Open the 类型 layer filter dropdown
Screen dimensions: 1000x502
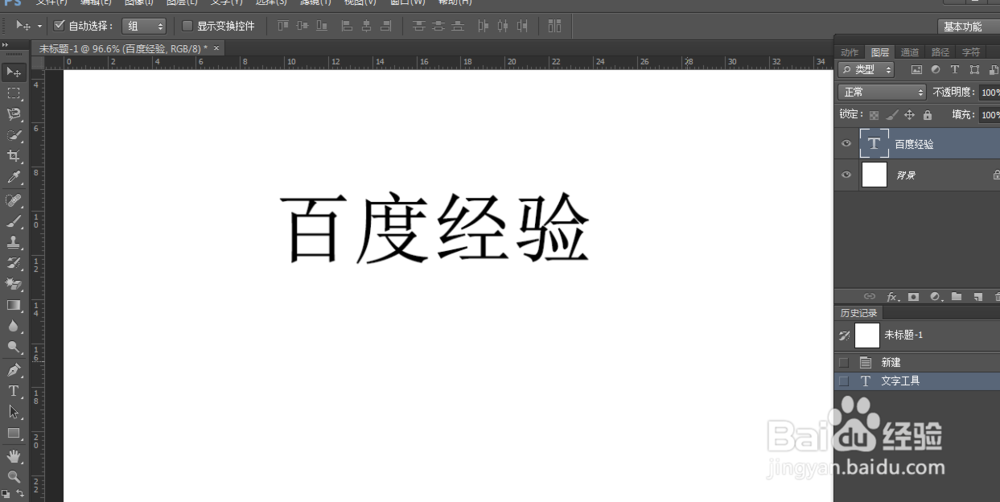pos(866,70)
